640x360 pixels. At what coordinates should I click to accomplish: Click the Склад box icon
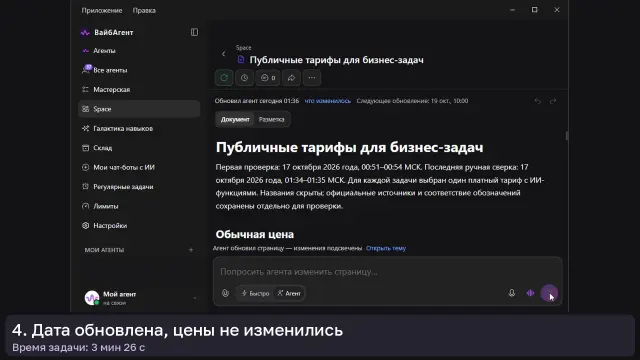pos(85,148)
